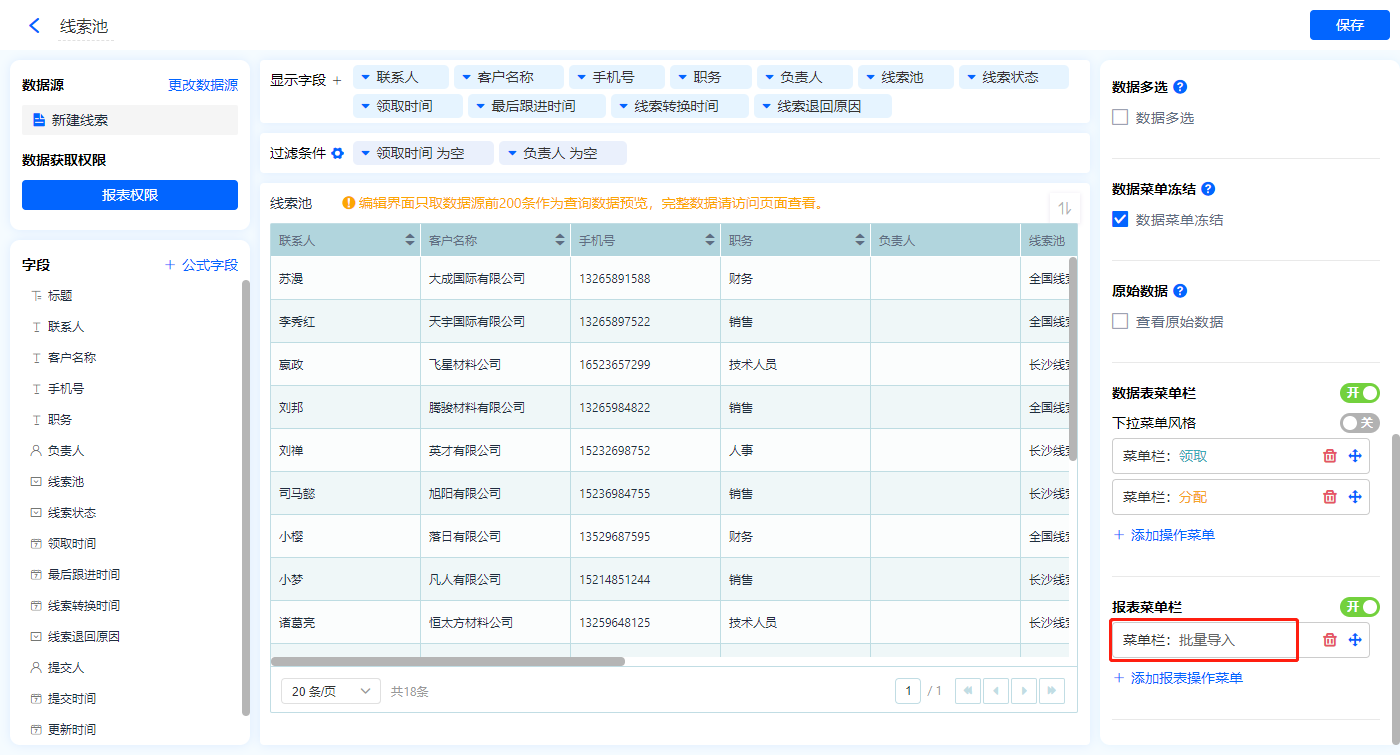Click the help icon beside 数据多选
This screenshot has width=1400, height=755.
point(1179,87)
